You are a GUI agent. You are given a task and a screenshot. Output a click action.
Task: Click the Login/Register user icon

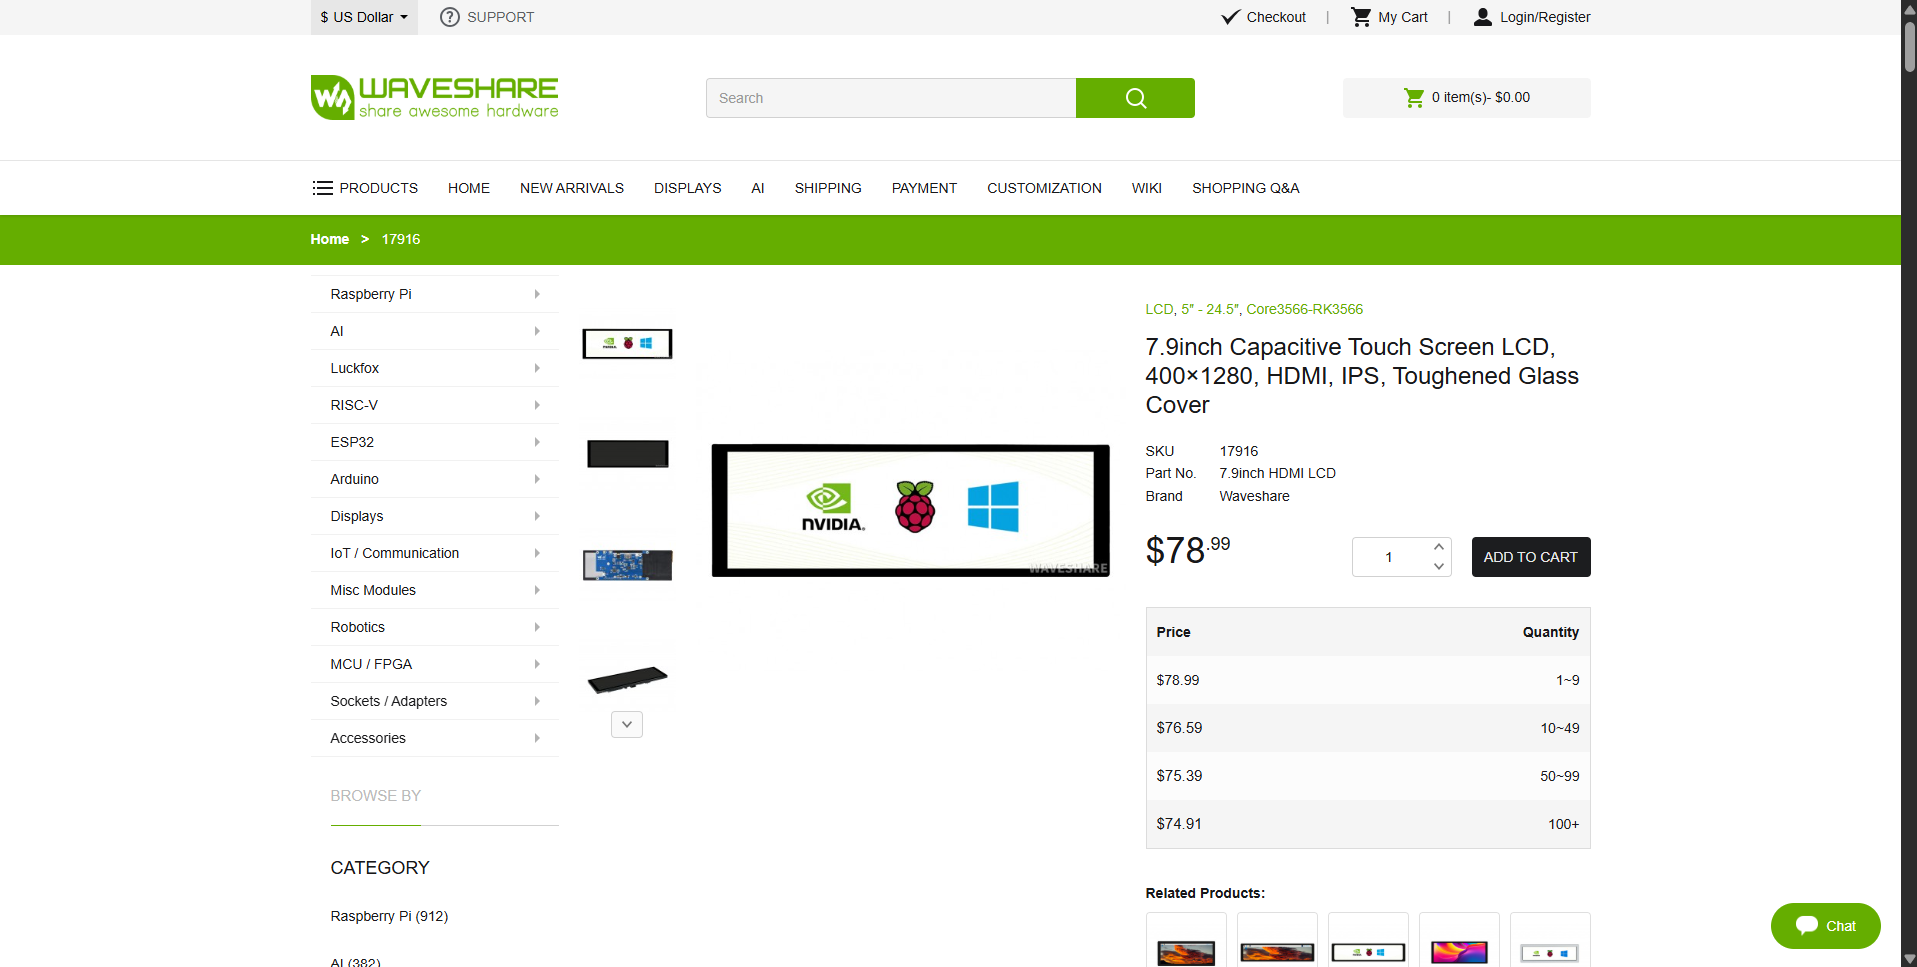1483,17
